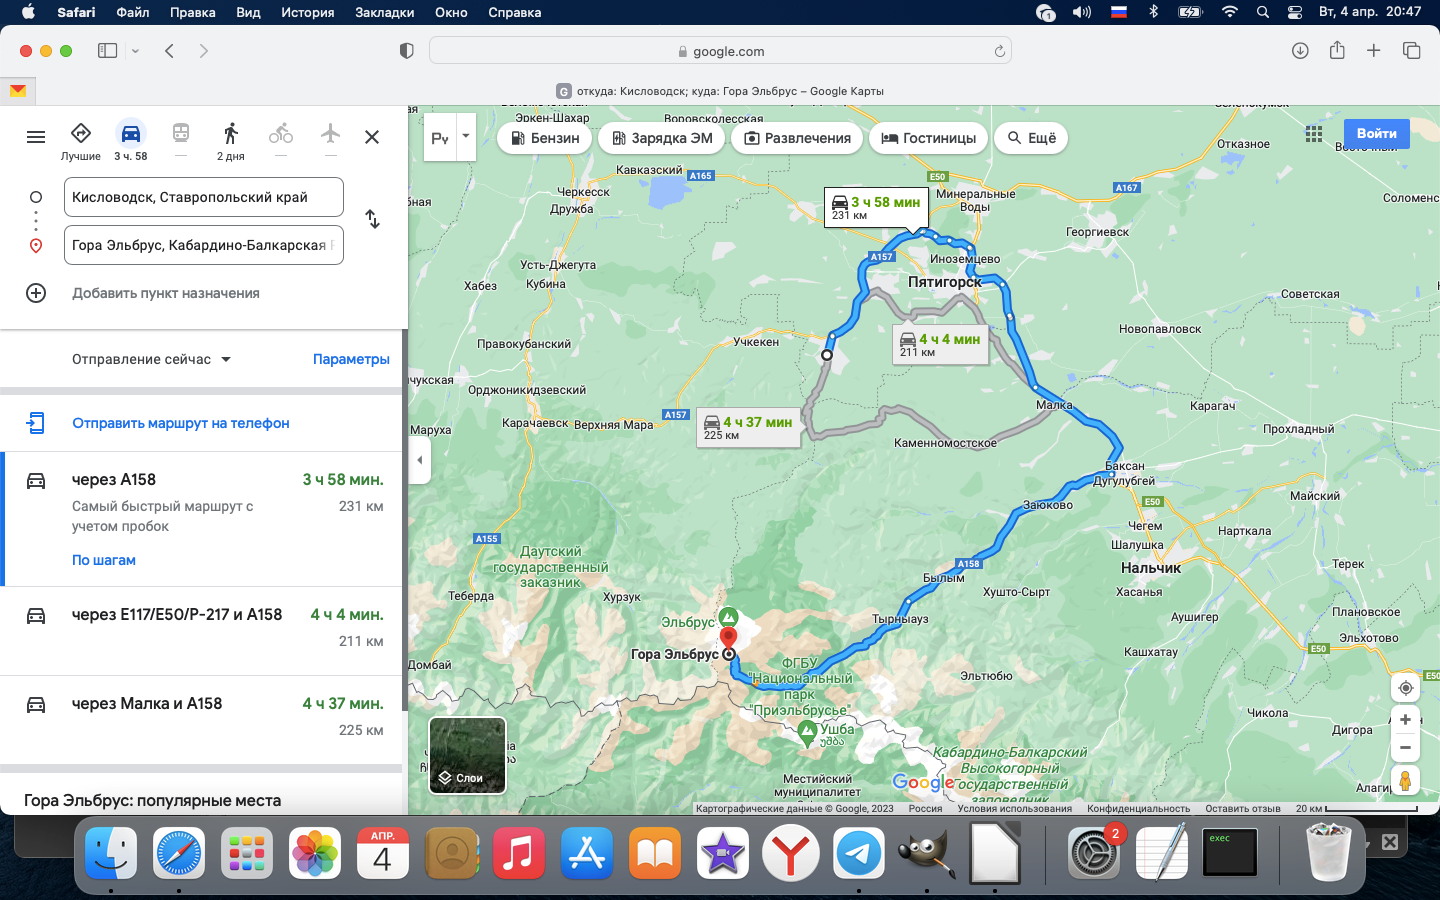This screenshot has width=1440, height=900.
Task: Open Street View pegman
Action: (x=1405, y=780)
